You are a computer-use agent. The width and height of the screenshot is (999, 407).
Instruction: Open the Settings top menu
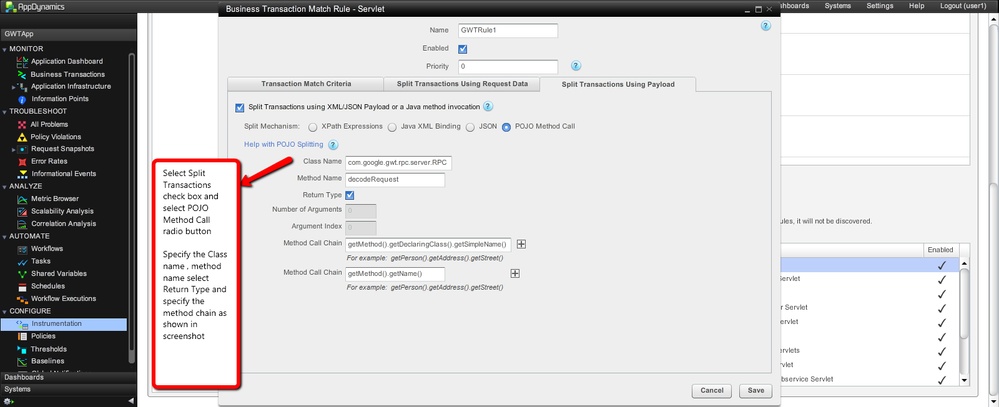[880, 6]
